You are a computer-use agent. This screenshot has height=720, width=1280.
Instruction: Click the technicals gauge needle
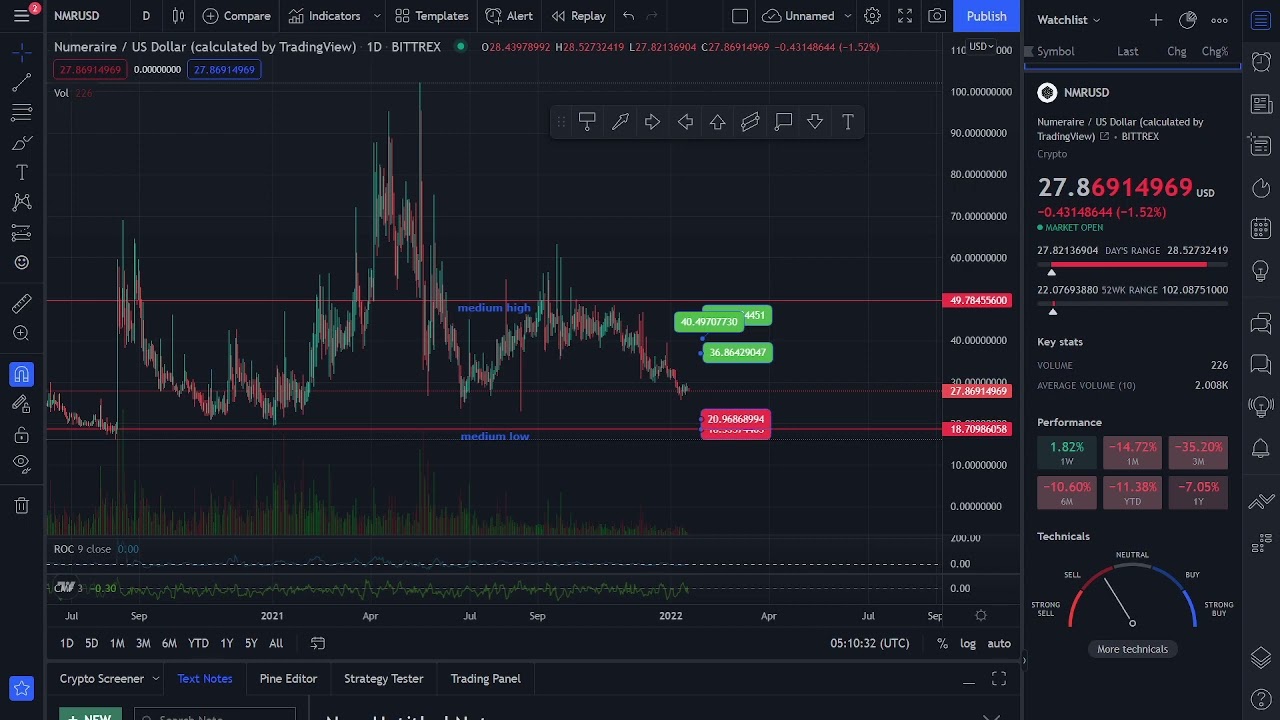click(x=1118, y=600)
